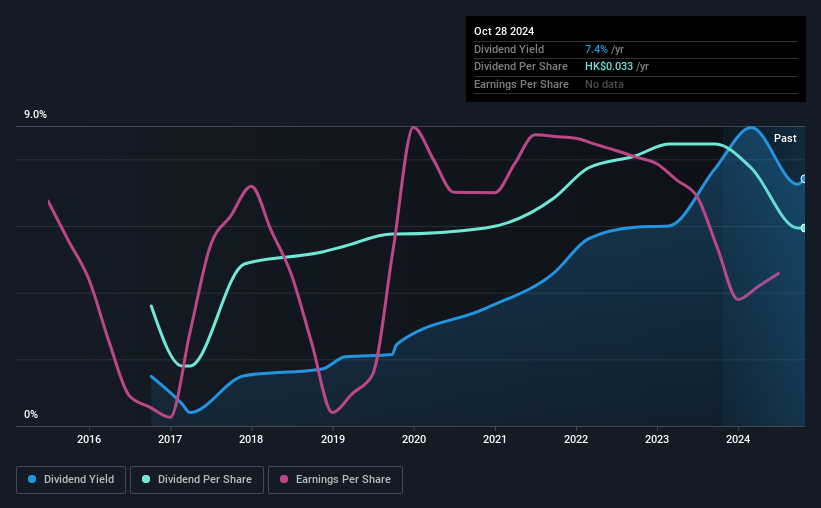Select the 2024 x-axis year label
Image resolution: width=821 pixels, height=508 pixels.
737,440
